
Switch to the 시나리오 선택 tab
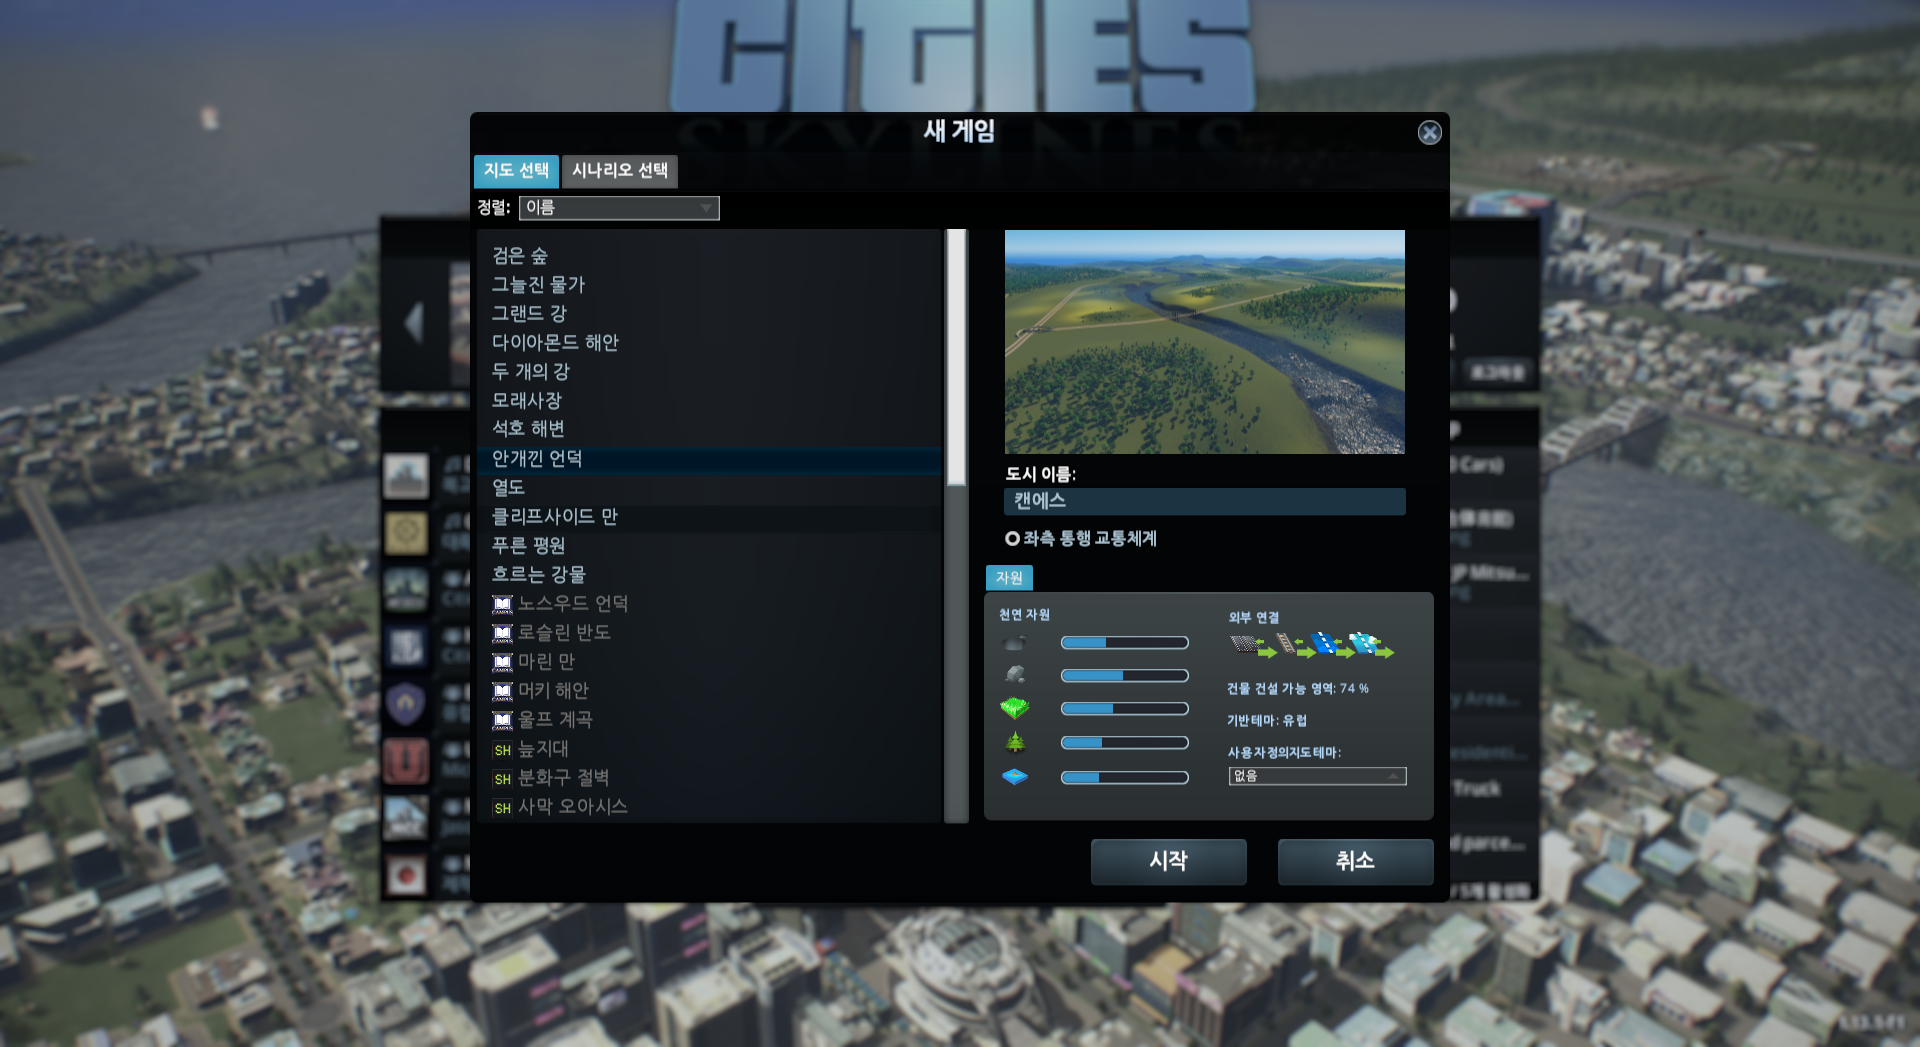[x=619, y=171]
